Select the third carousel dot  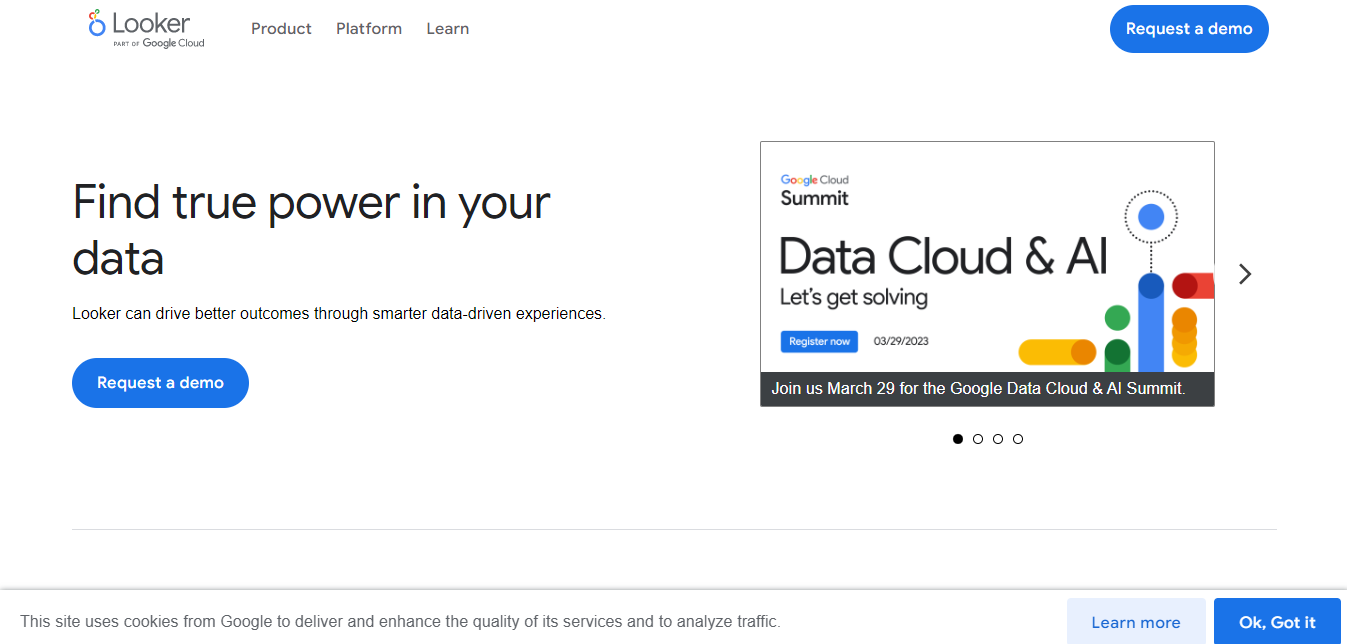998,439
